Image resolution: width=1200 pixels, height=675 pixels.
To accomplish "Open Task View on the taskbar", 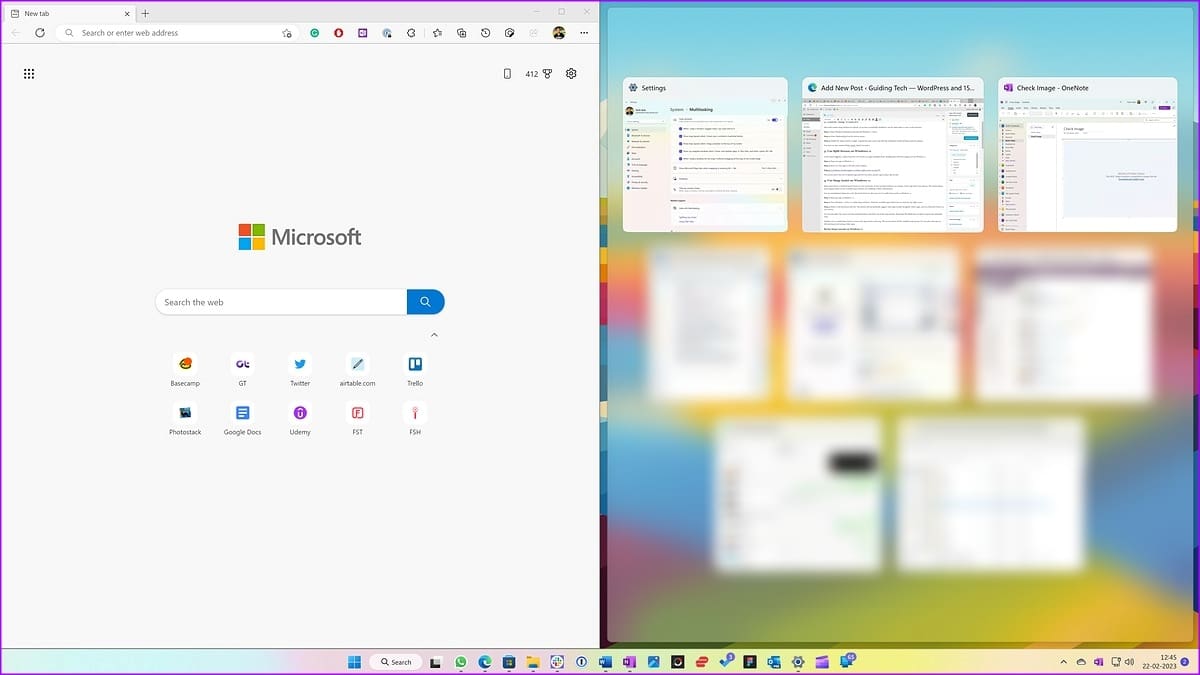I will tap(435, 662).
